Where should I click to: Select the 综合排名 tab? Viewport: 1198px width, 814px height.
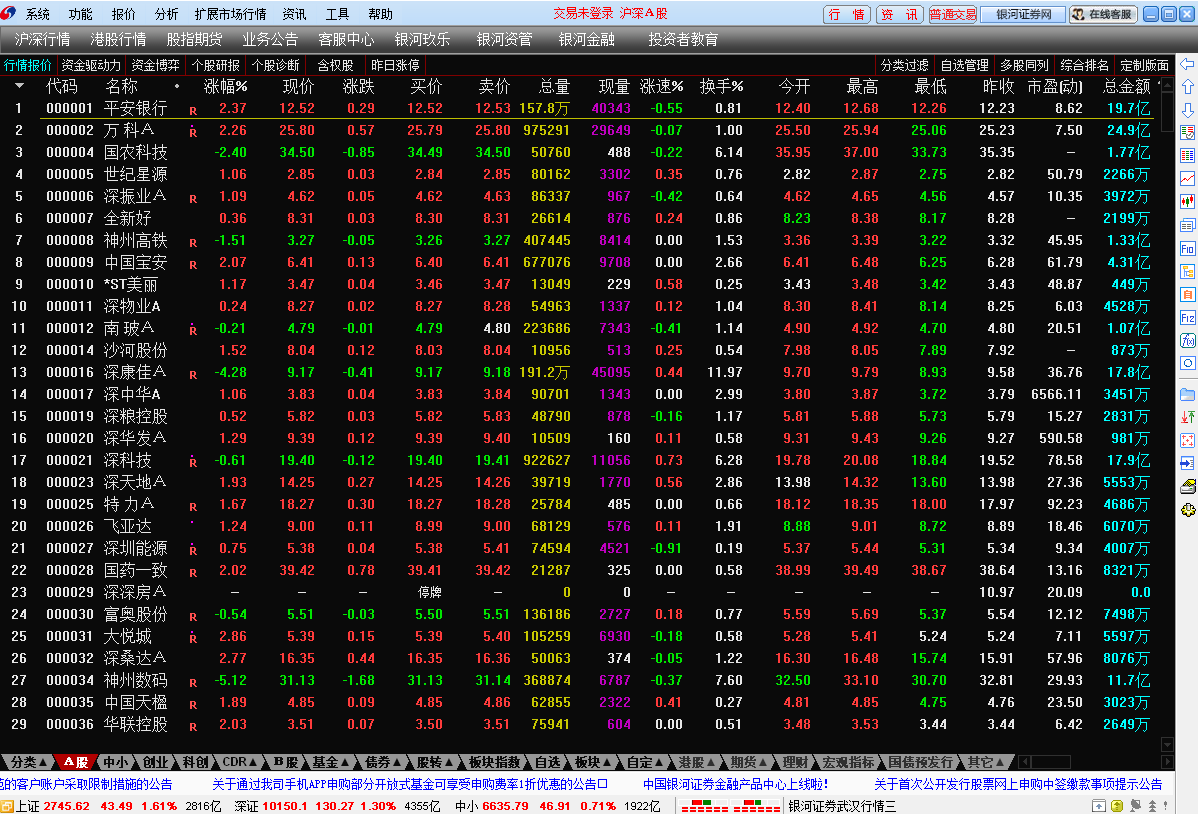click(1084, 66)
